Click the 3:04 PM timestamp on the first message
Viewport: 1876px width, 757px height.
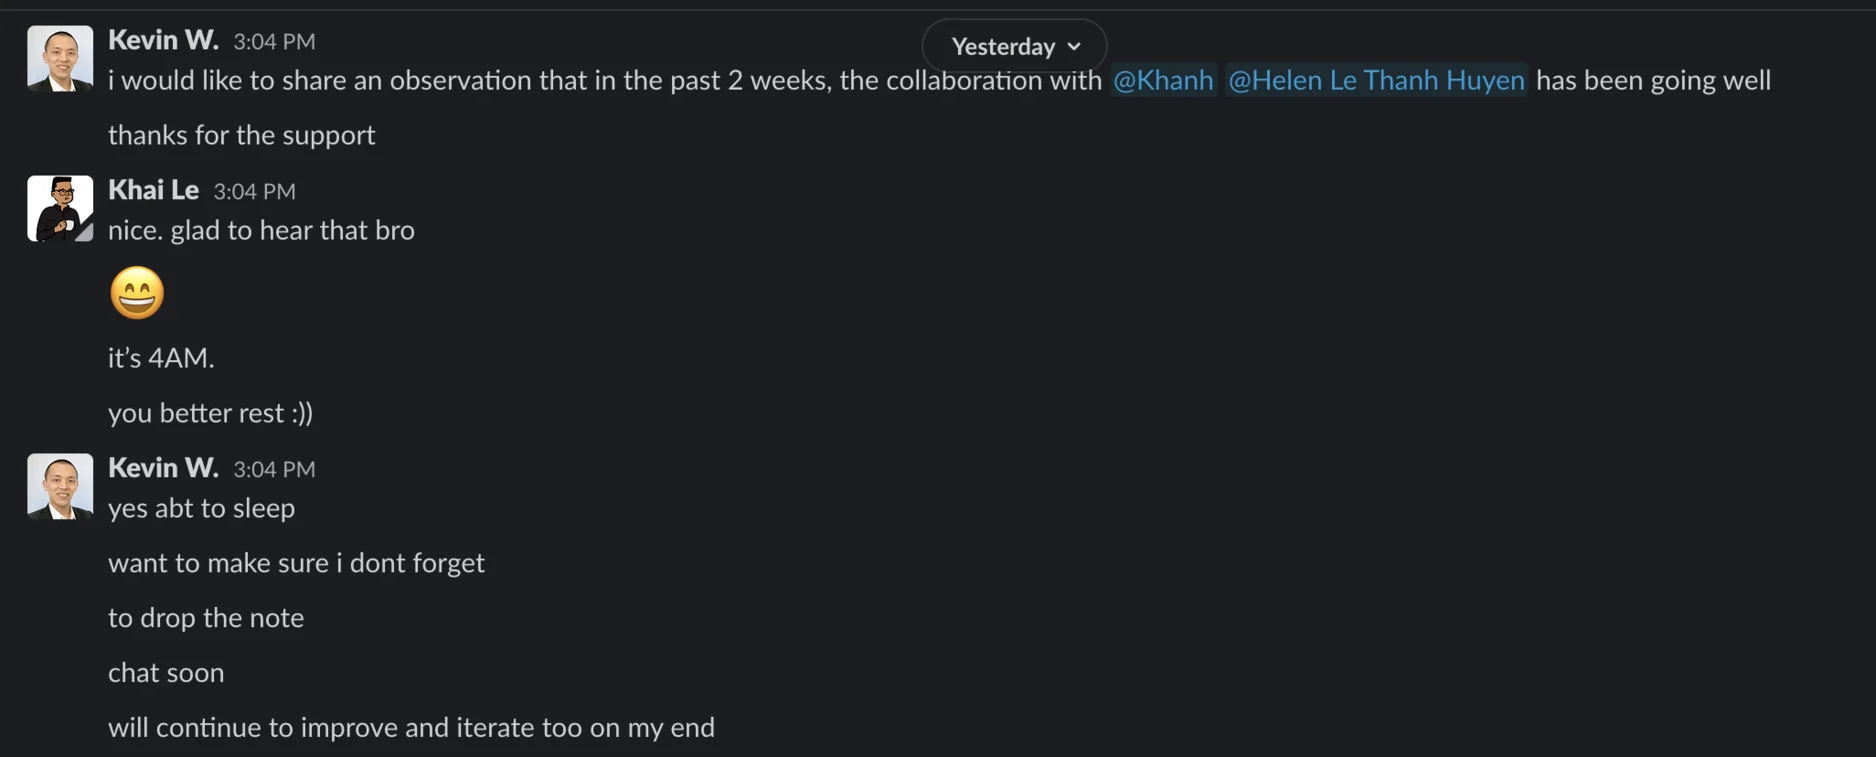[274, 41]
